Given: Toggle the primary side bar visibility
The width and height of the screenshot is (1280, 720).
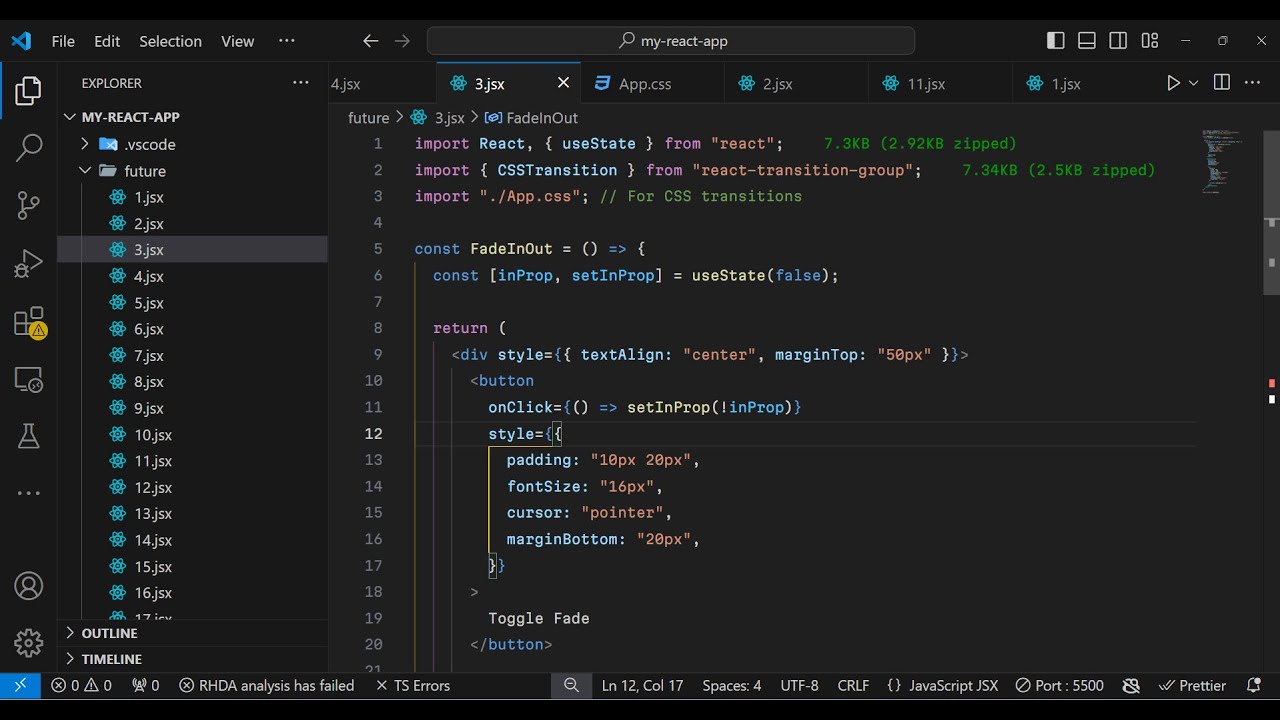Looking at the screenshot, I should [x=1056, y=41].
